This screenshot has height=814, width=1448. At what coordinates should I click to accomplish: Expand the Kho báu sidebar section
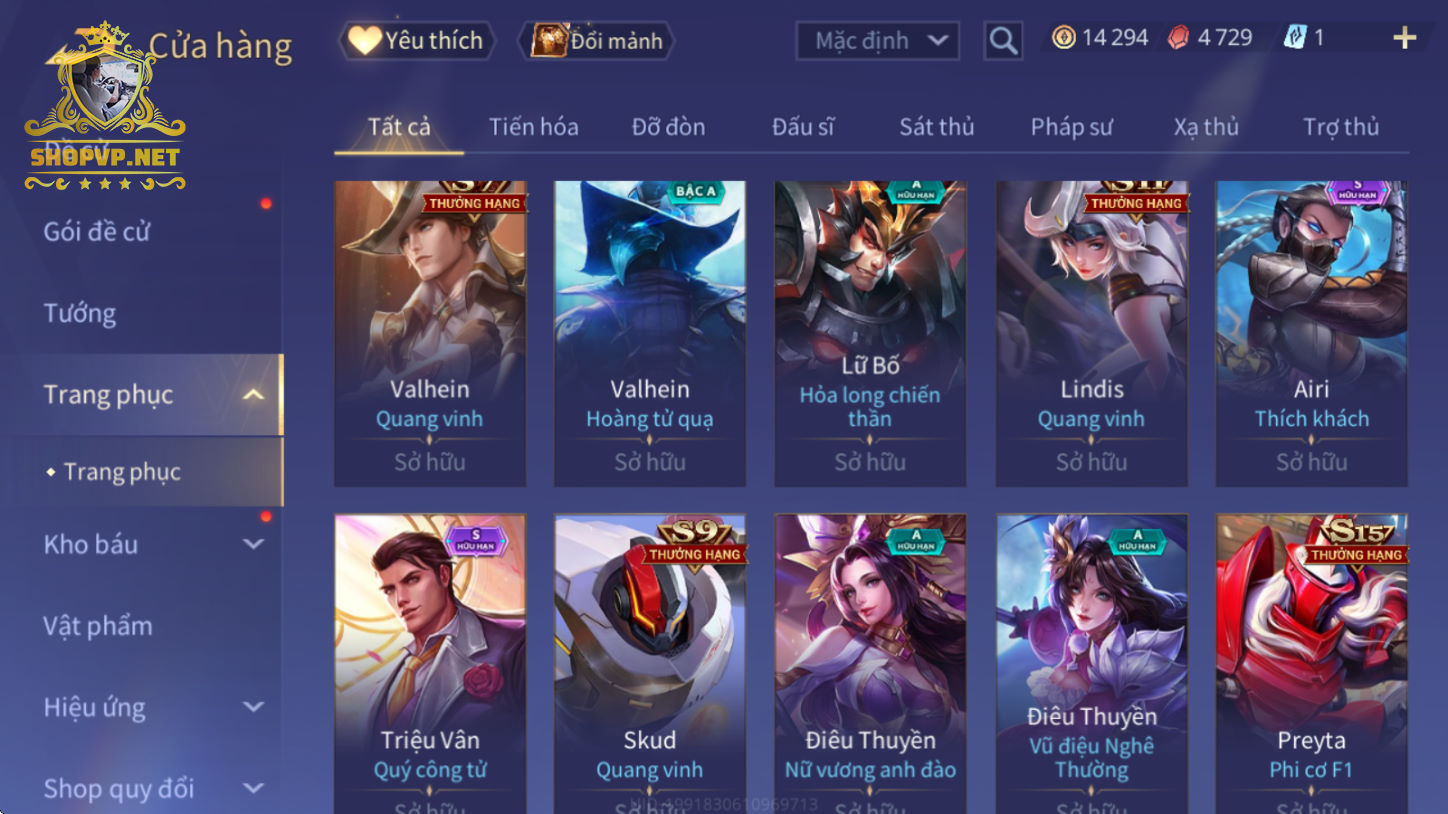[254, 544]
